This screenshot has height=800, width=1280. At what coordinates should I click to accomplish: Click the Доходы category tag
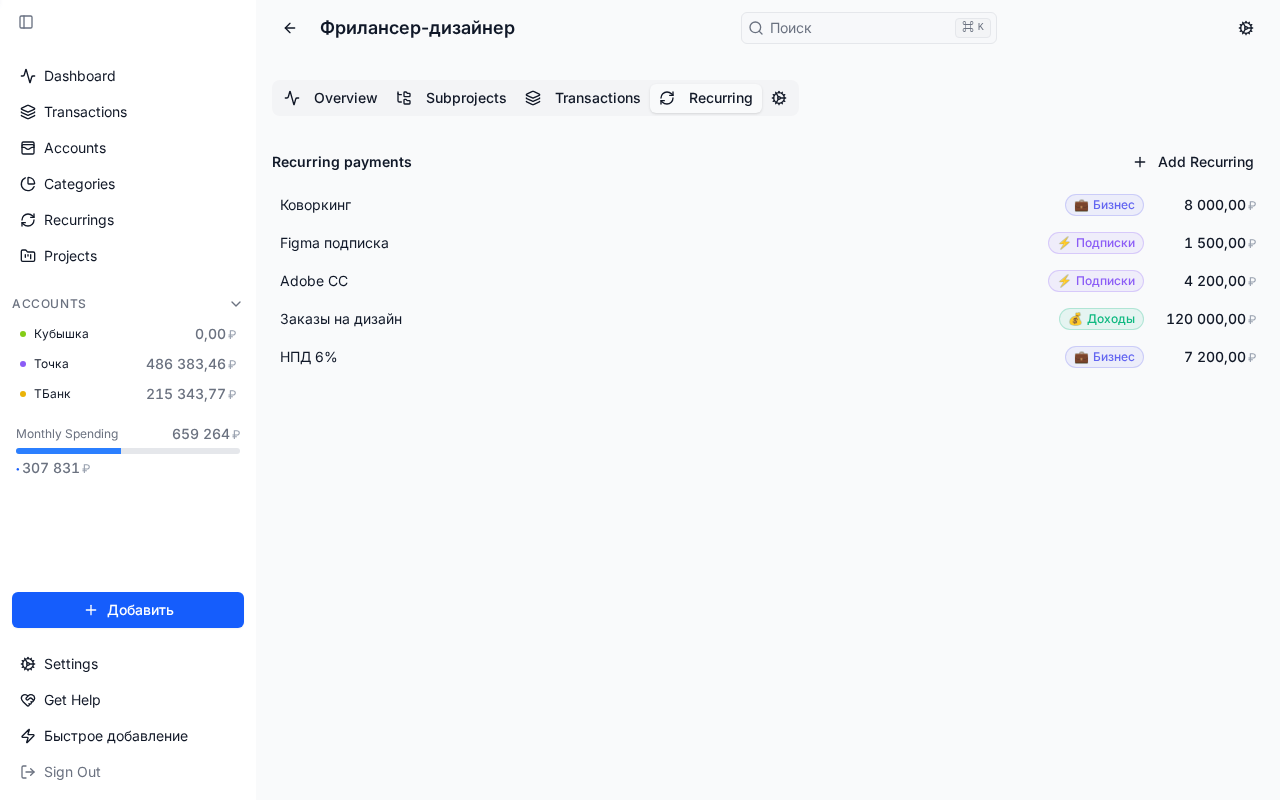point(1101,319)
